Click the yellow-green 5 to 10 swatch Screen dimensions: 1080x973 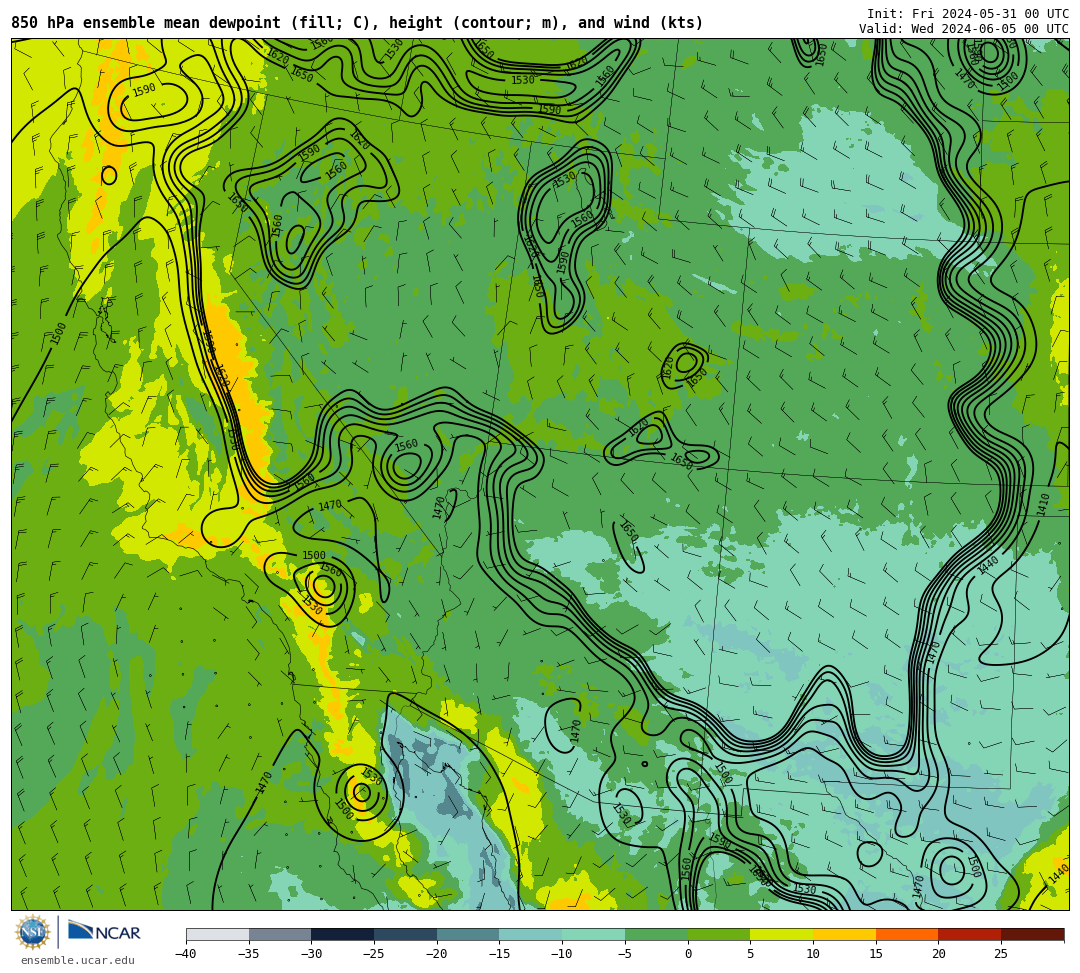(781, 934)
